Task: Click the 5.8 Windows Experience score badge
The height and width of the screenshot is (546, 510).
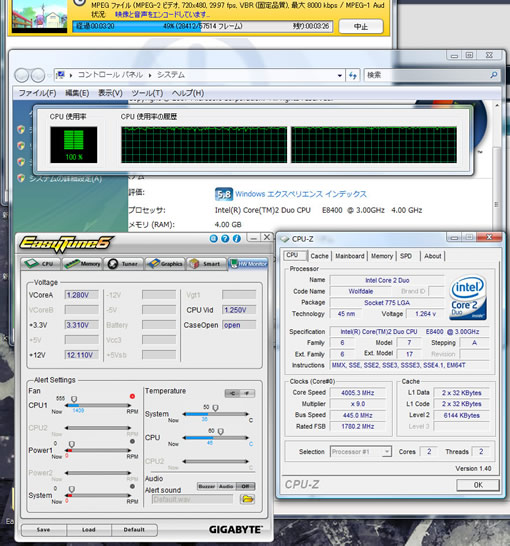Action: click(x=223, y=194)
